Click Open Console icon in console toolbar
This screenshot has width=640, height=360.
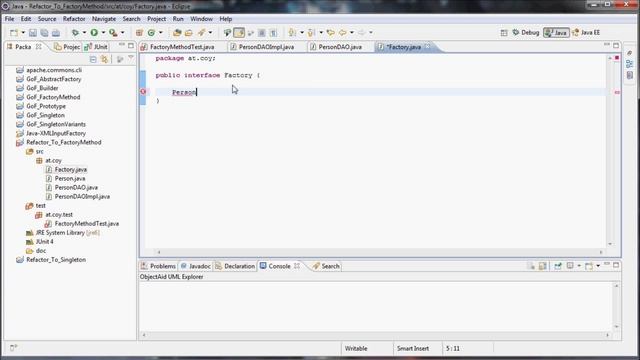coord(589,266)
